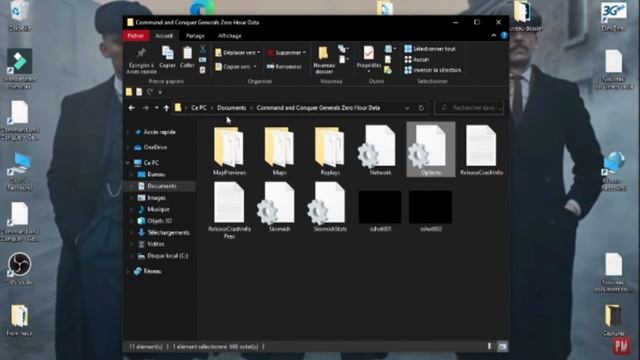The height and width of the screenshot is (360, 640).
Task: Open the Fichier menu tab
Action: coord(136,36)
